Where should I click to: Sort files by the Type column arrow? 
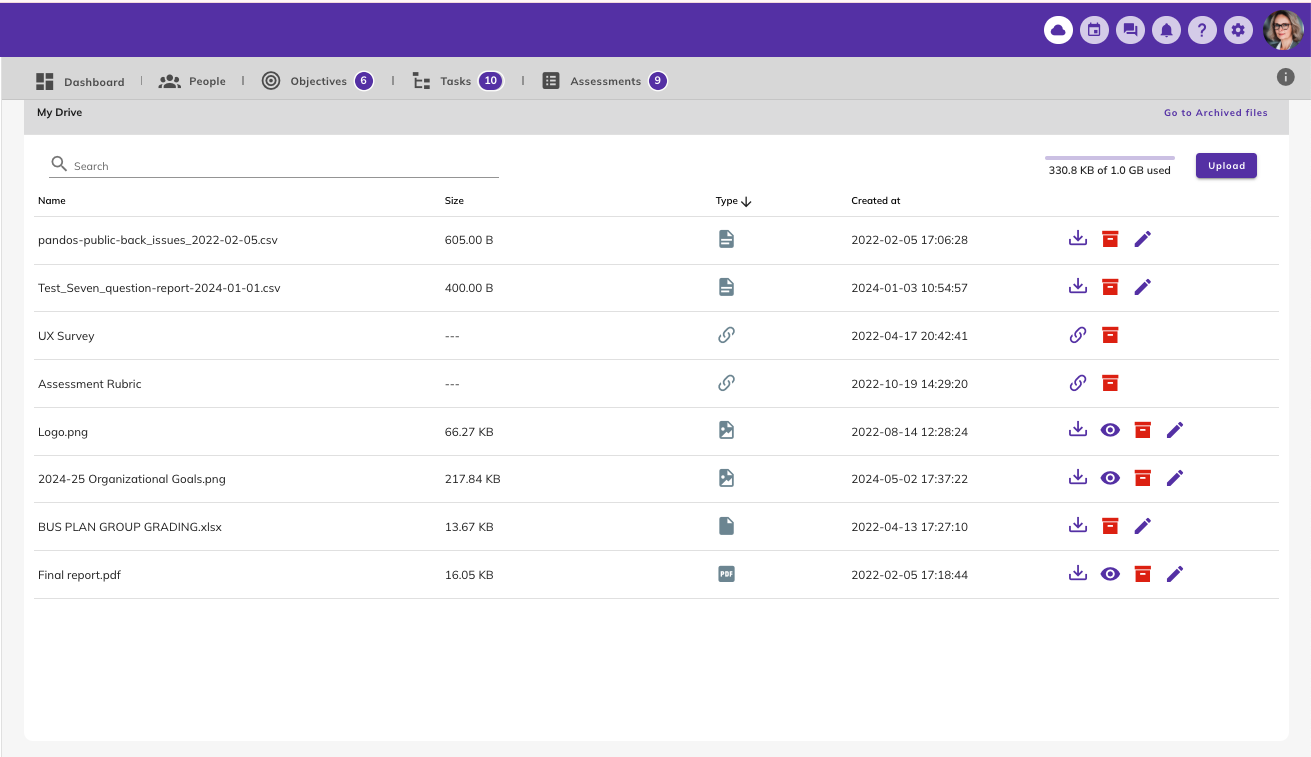[746, 201]
